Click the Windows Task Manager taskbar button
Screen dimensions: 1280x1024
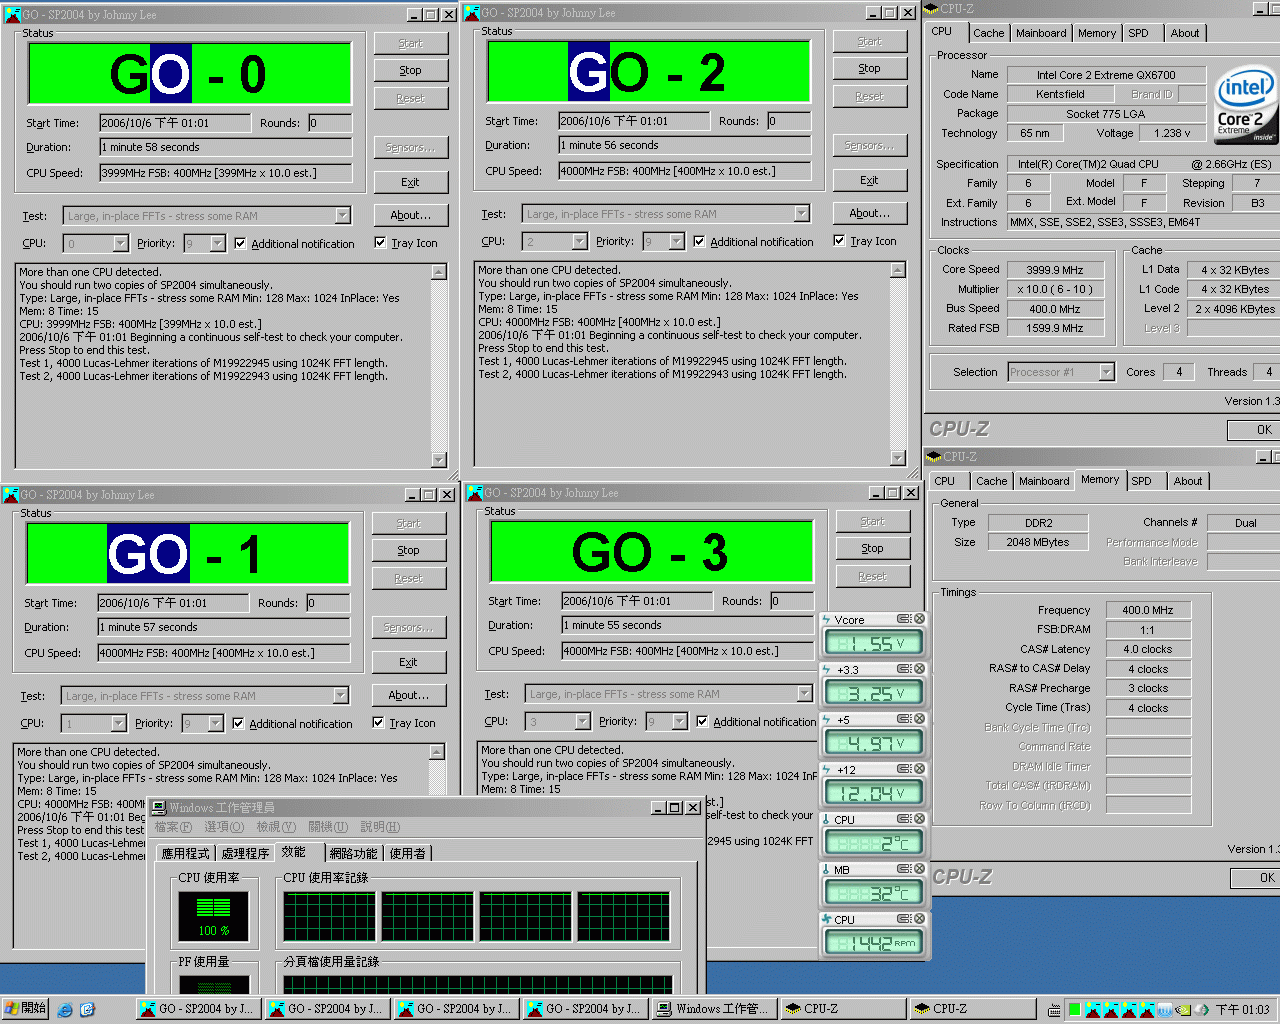click(x=711, y=1009)
